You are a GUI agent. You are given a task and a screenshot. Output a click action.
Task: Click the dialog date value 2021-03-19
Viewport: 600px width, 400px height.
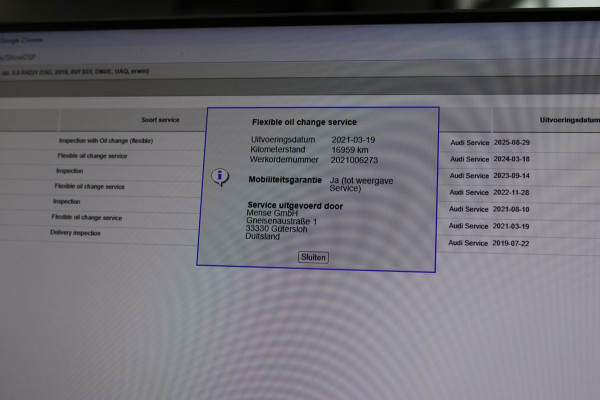pyautogui.click(x=353, y=140)
